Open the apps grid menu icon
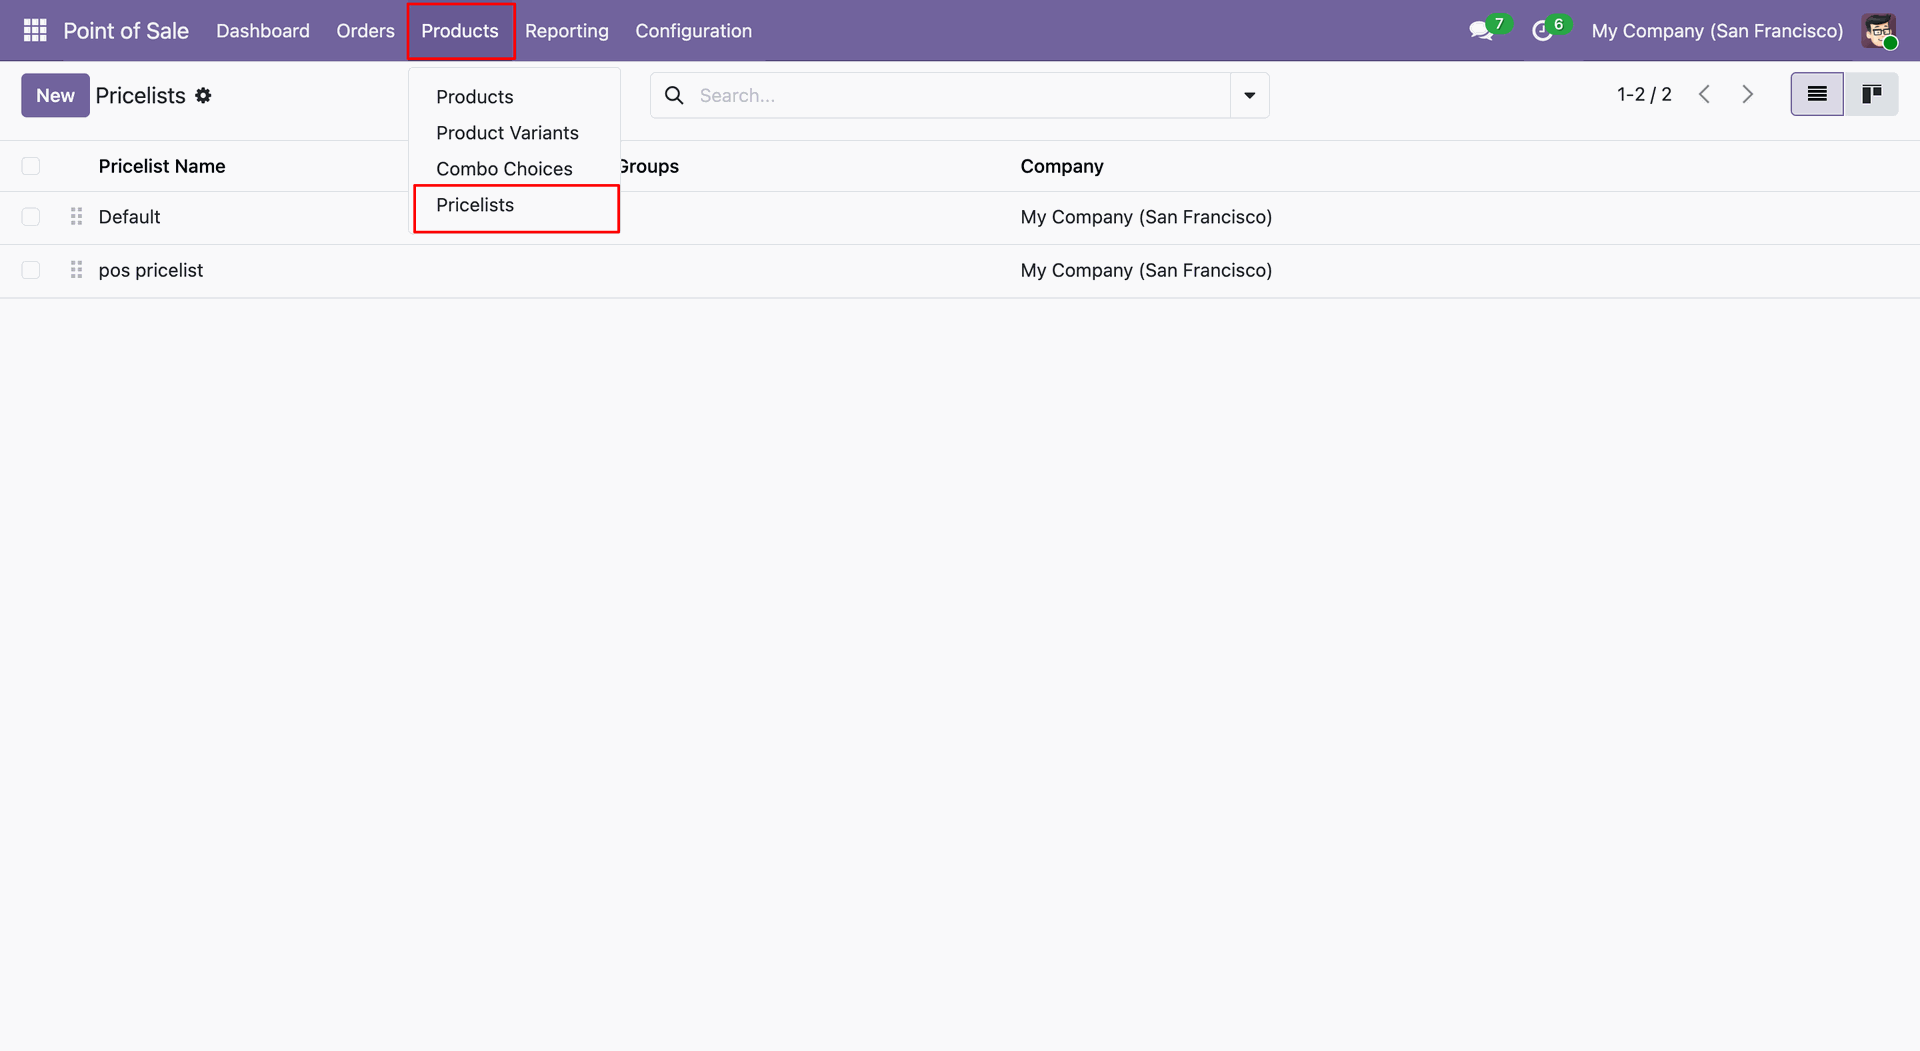 35,31
